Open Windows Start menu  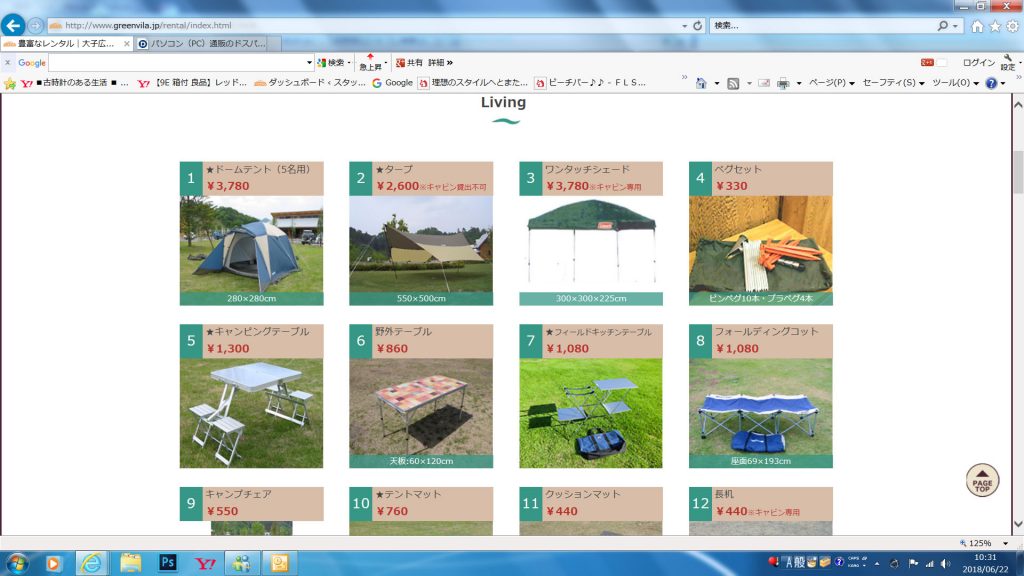[17, 563]
